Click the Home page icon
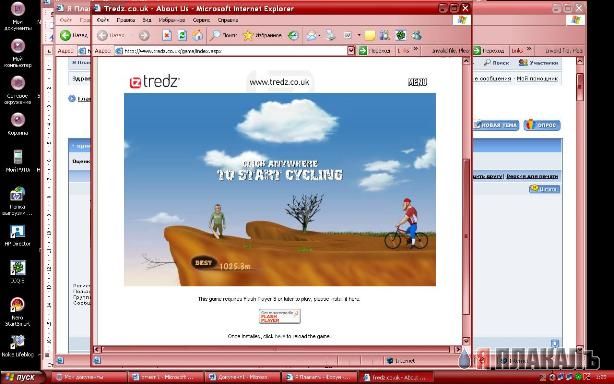614x384 pixels. click(x=198, y=36)
